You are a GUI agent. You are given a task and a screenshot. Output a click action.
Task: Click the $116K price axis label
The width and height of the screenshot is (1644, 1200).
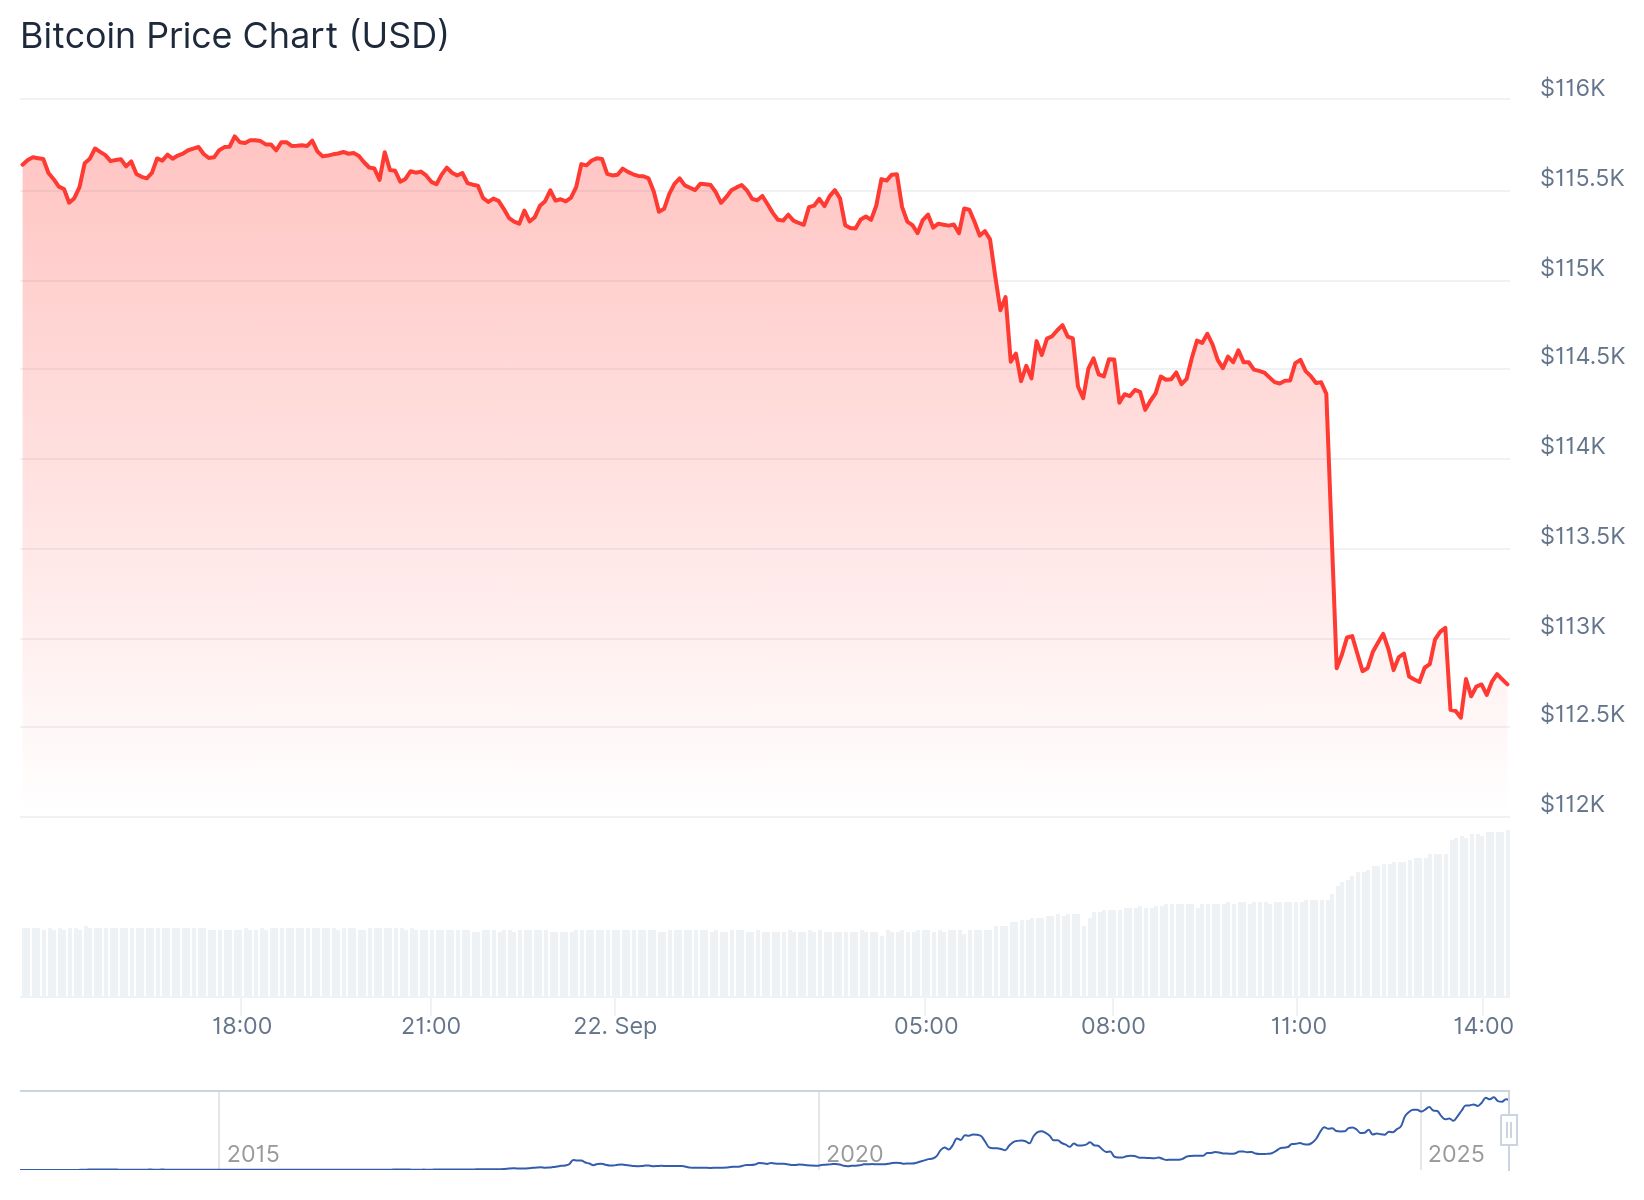[1572, 88]
